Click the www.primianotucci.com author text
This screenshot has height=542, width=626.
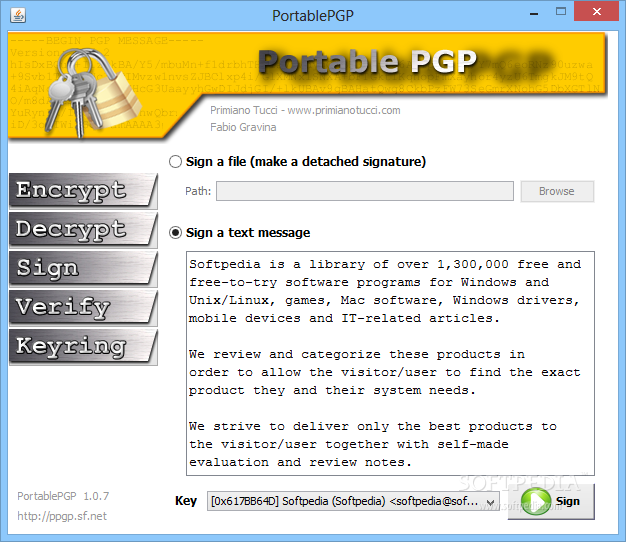344,110
